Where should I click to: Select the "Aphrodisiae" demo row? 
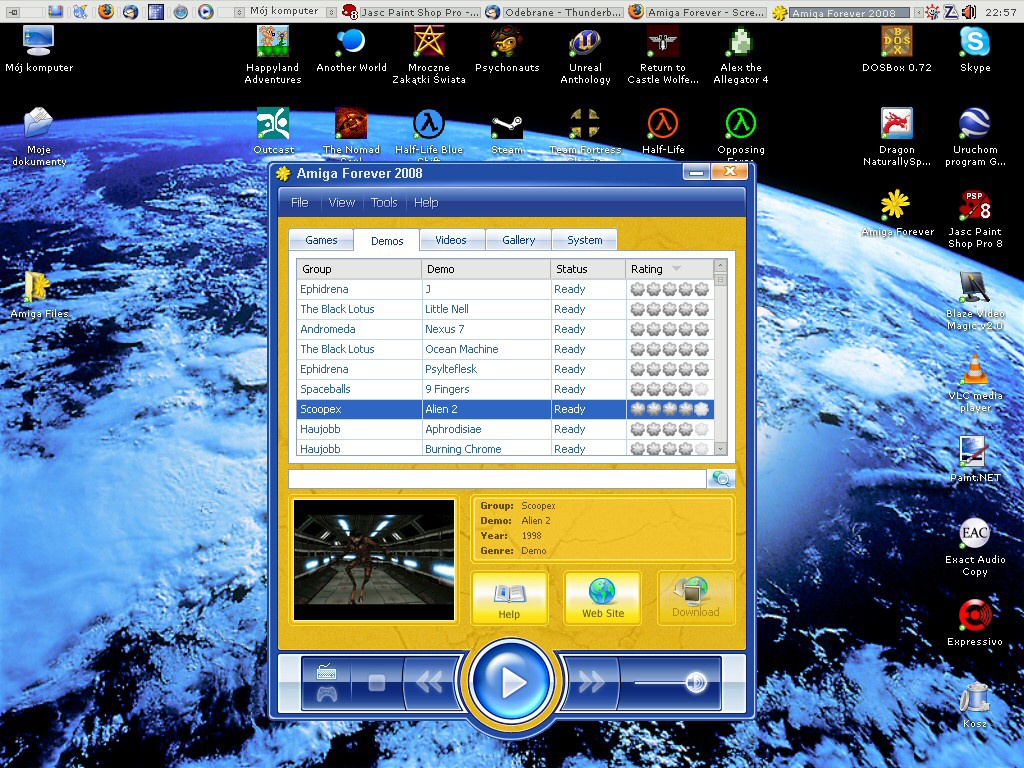pyautogui.click(x=505, y=429)
